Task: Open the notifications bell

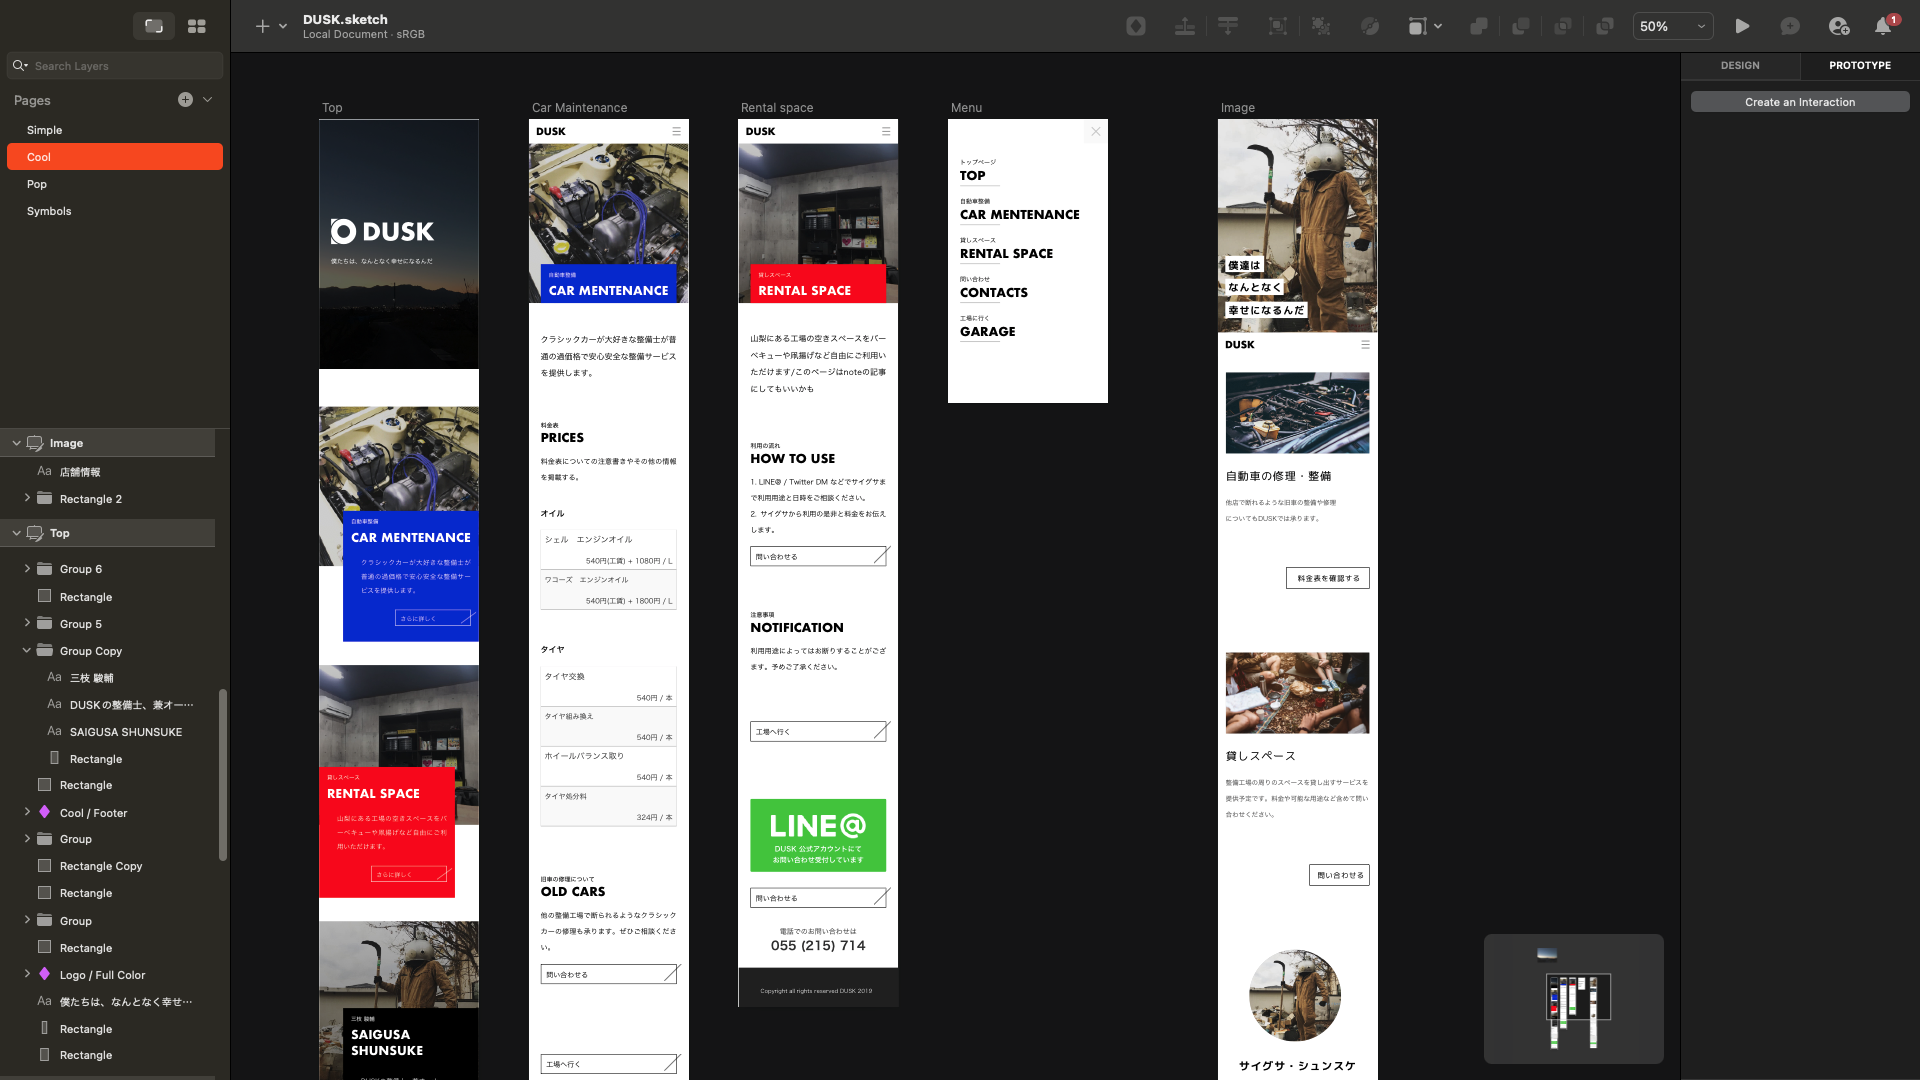Action: click(x=1883, y=27)
